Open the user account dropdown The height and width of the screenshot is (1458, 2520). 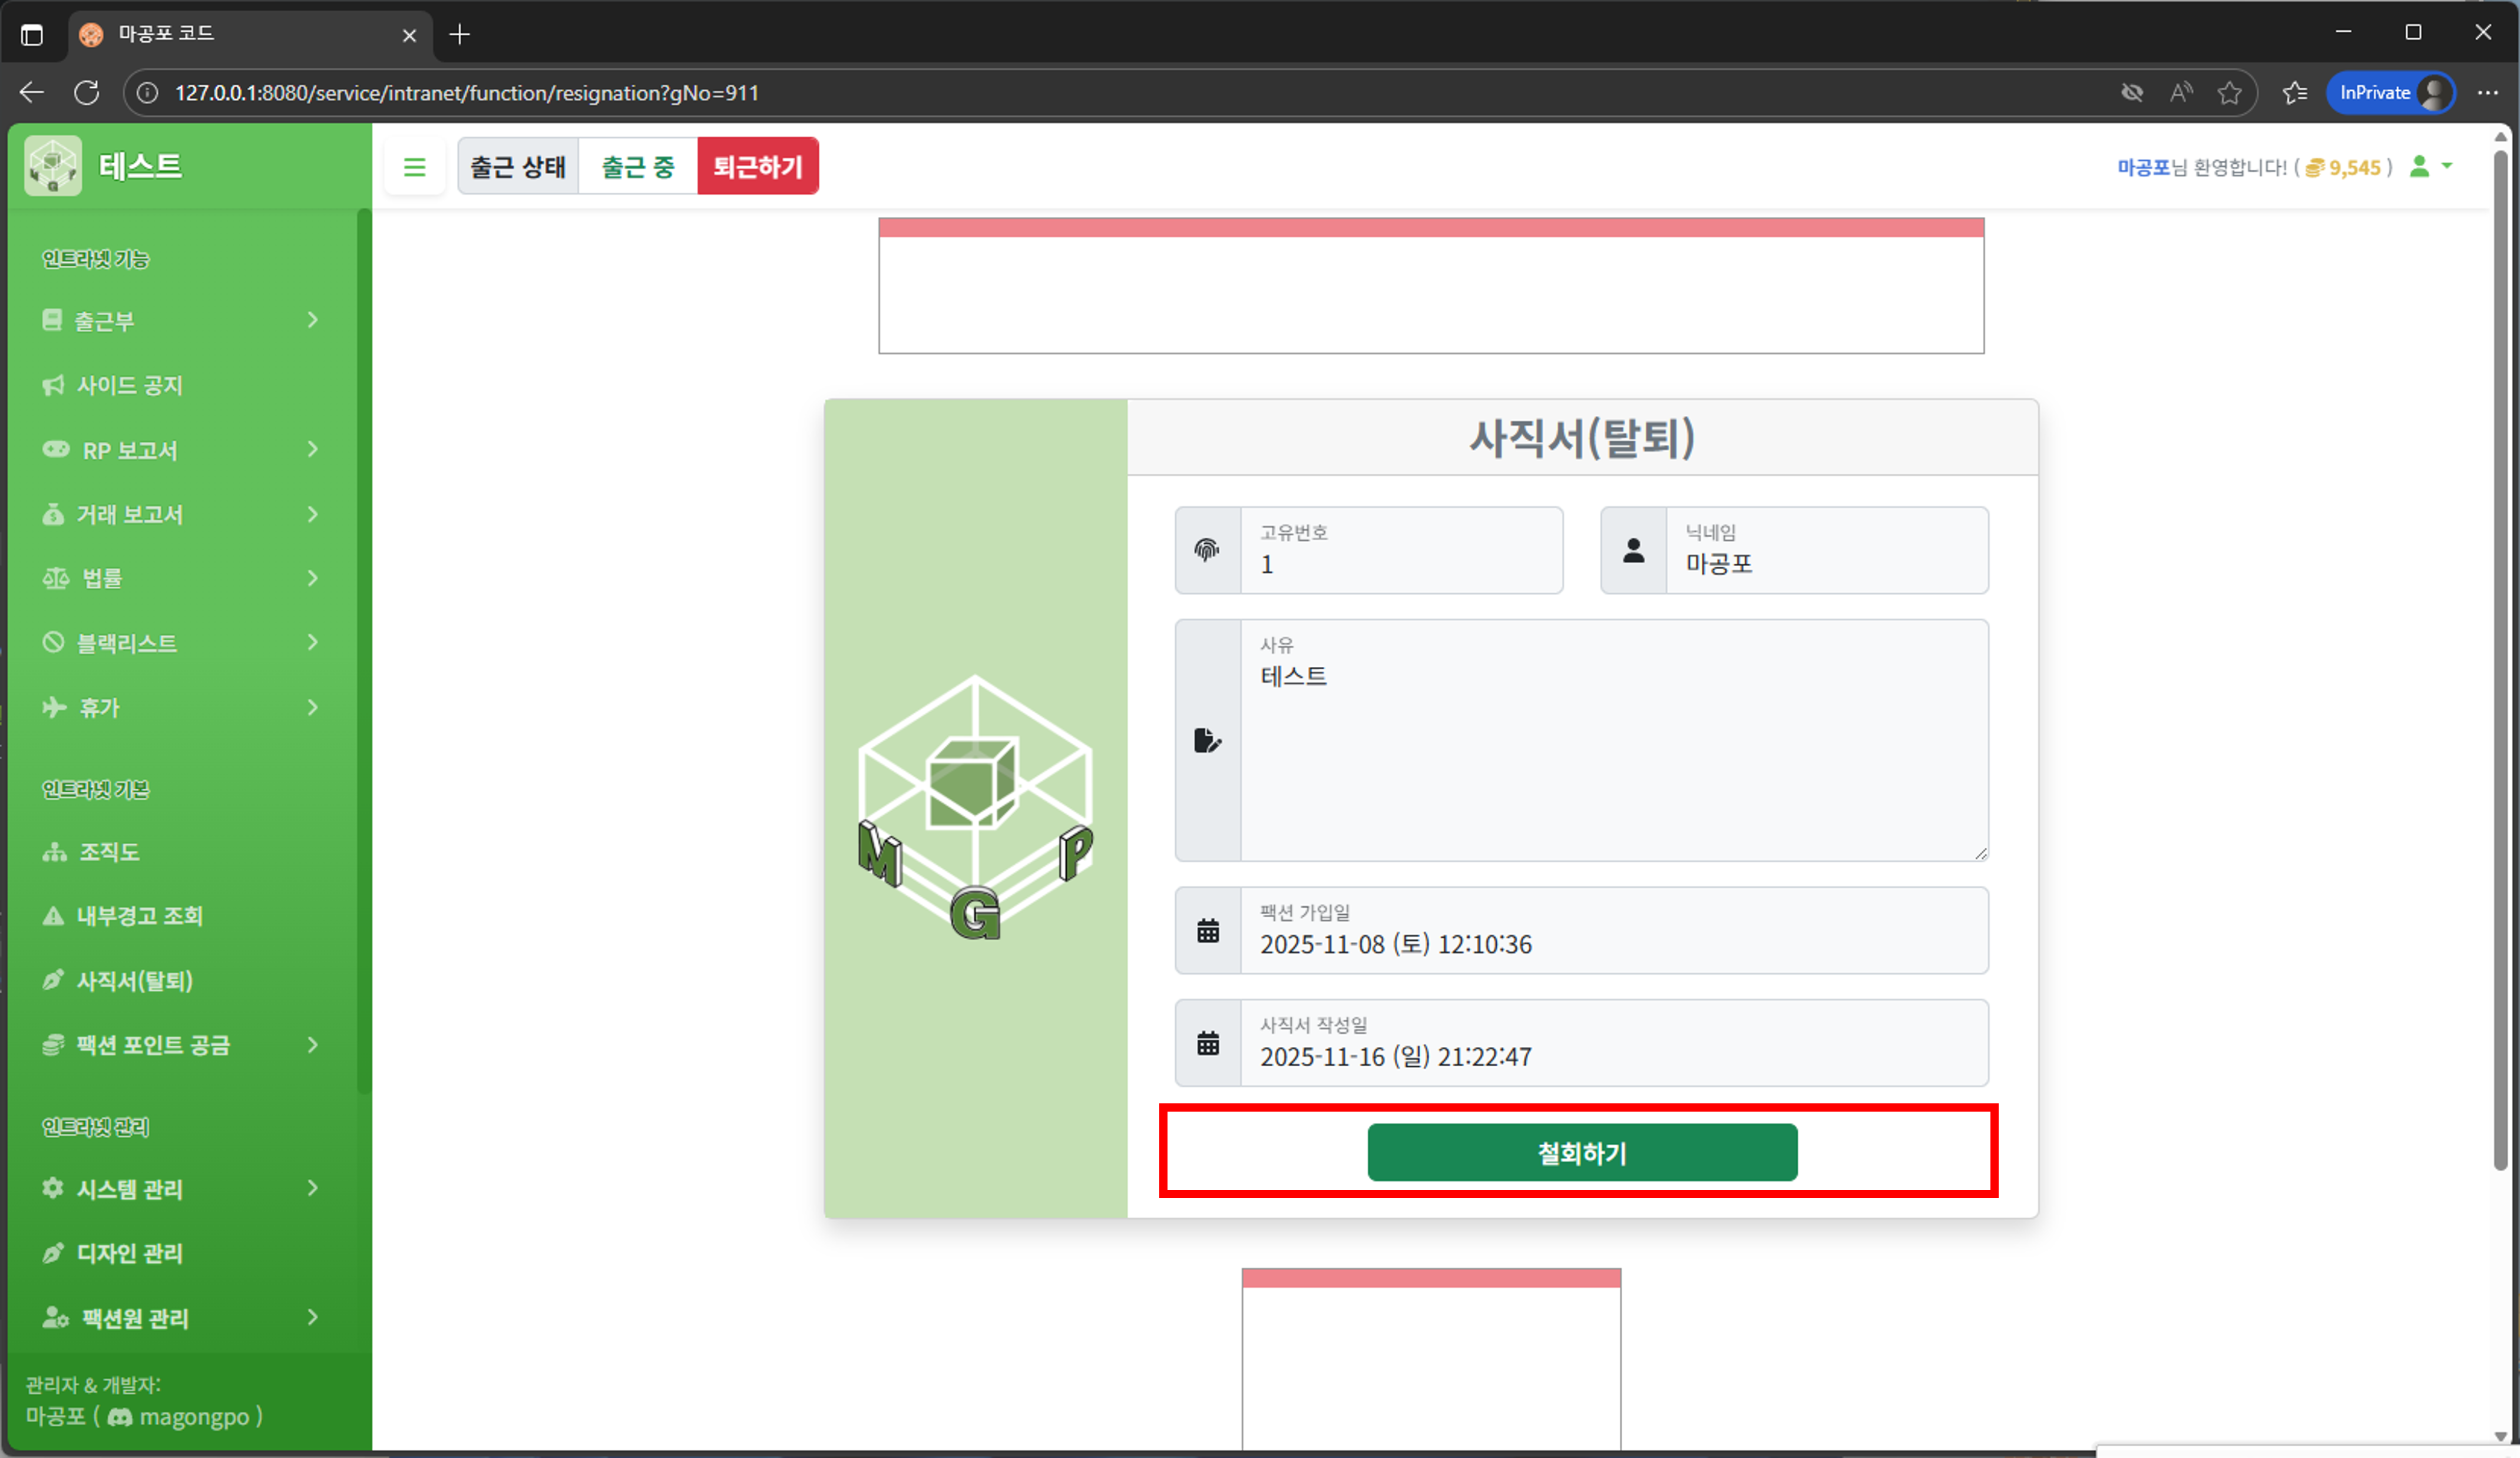[2431, 166]
